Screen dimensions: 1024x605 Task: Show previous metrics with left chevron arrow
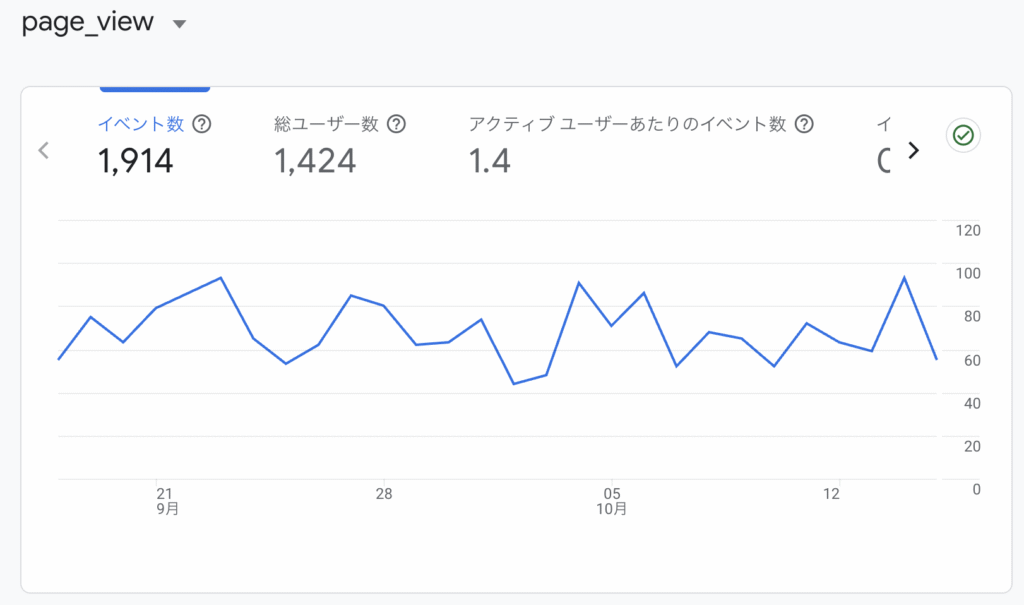[x=43, y=150]
